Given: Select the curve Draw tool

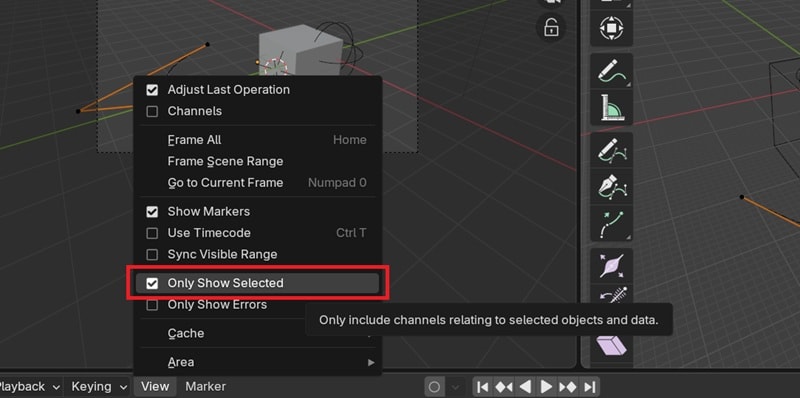Looking at the screenshot, I should 611,150.
